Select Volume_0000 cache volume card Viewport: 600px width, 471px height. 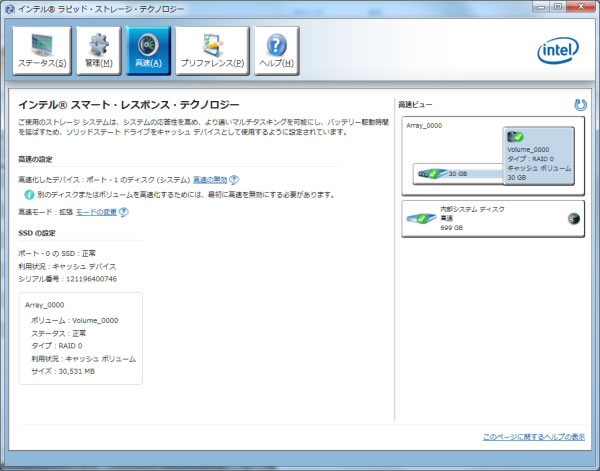pos(538,156)
